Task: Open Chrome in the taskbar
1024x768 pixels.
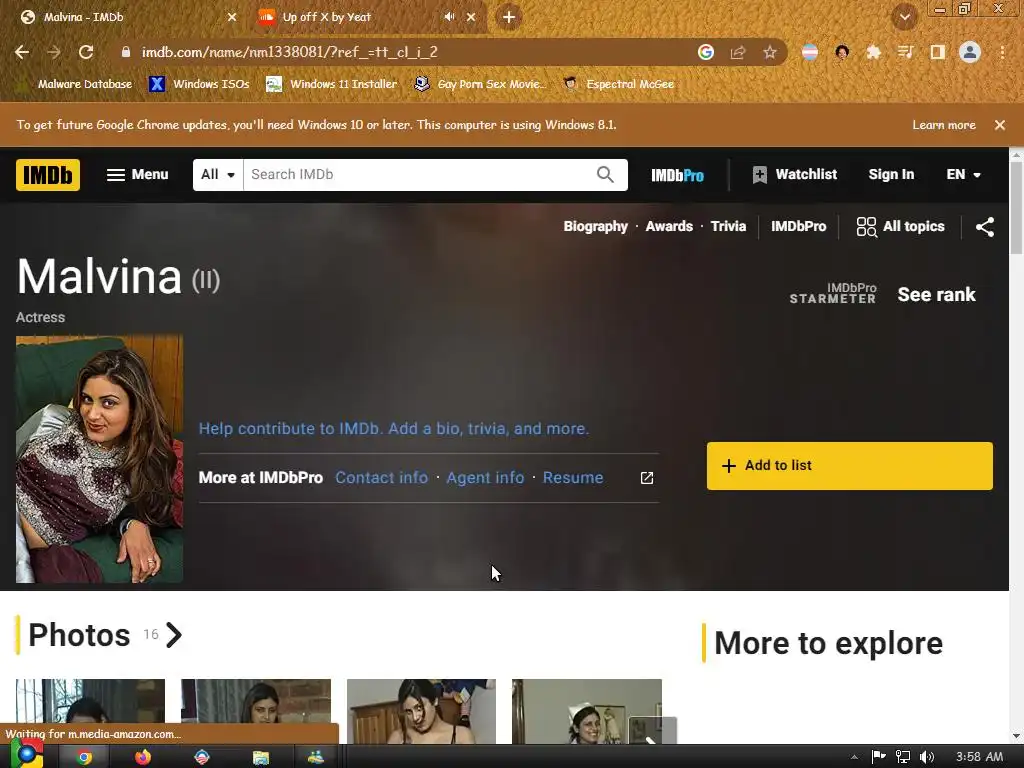Action: (x=84, y=757)
